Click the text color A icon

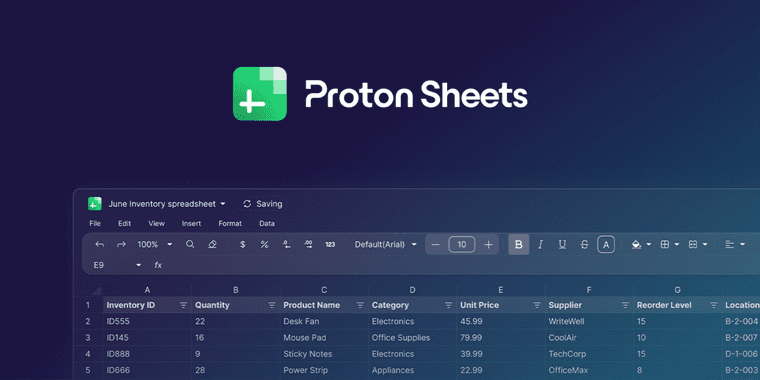606,244
